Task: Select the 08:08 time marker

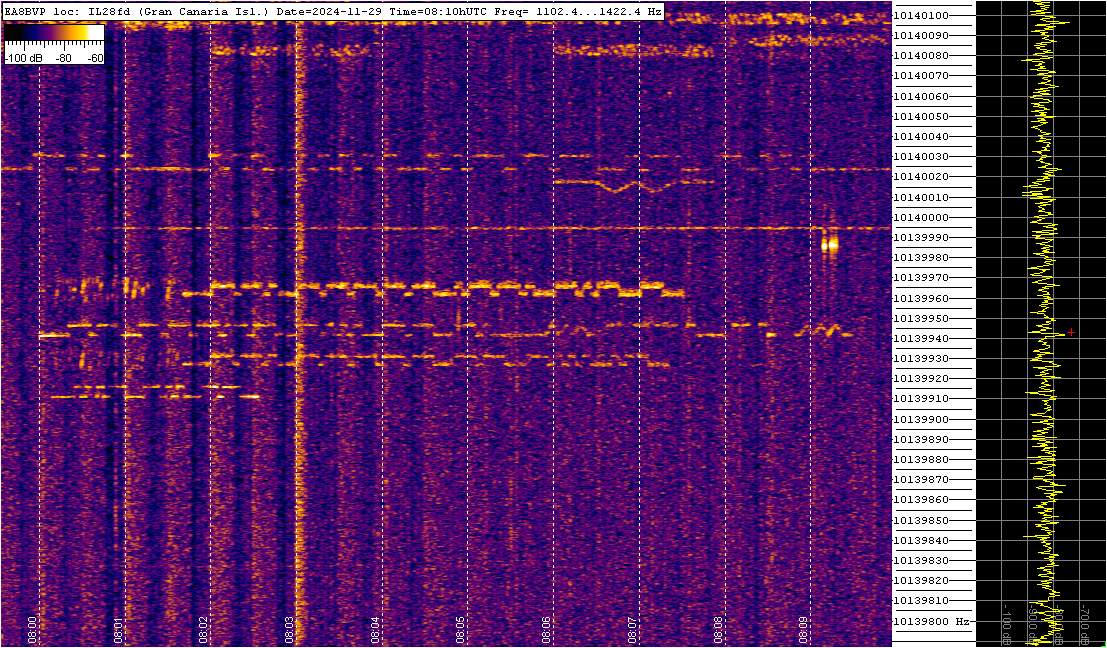Action: 718,629
